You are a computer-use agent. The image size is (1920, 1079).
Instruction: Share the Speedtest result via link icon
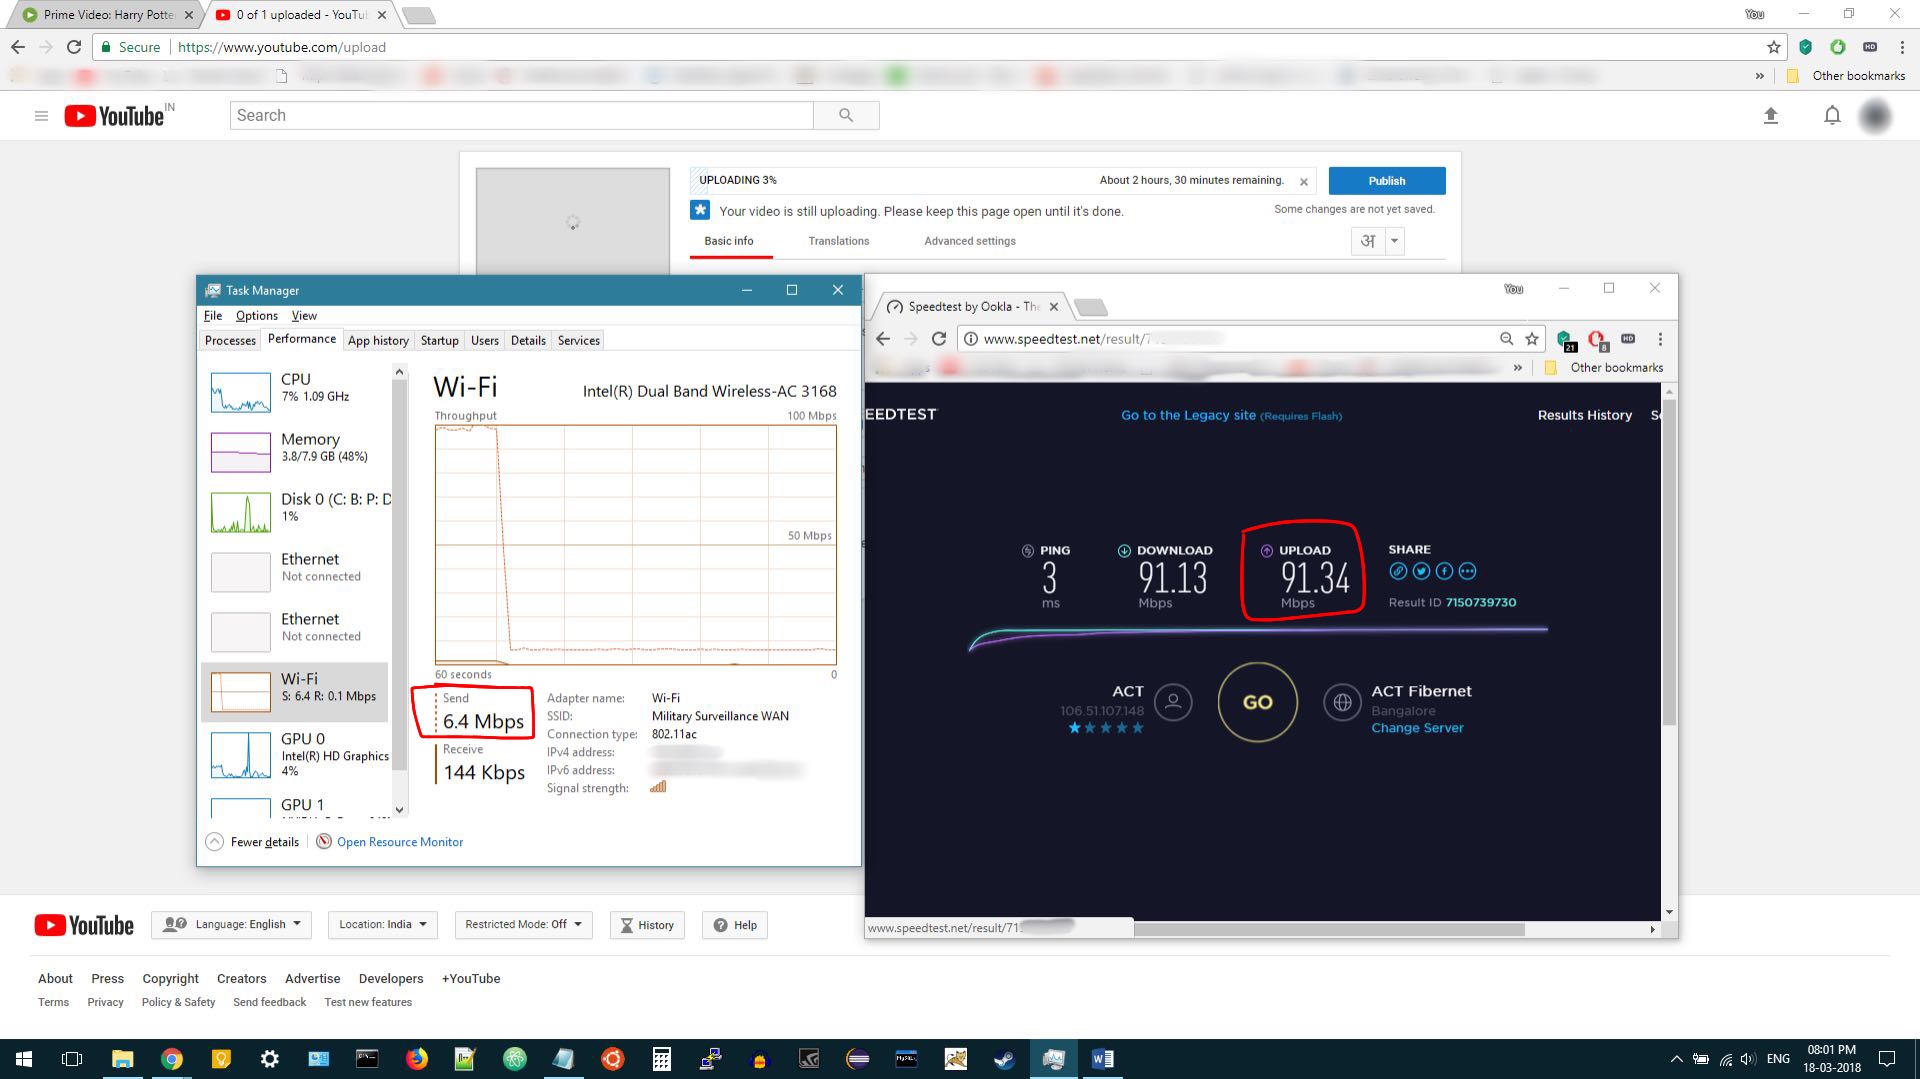pos(1398,571)
